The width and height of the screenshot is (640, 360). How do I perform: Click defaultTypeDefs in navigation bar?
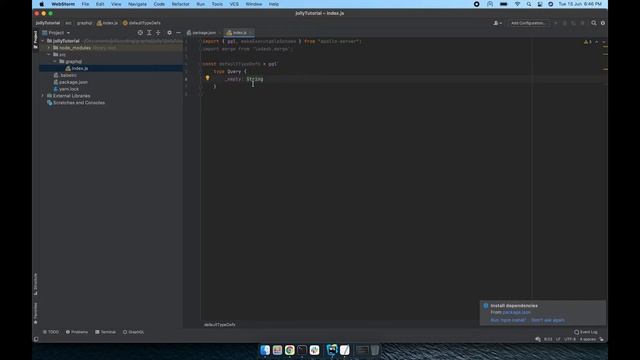pos(142,23)
